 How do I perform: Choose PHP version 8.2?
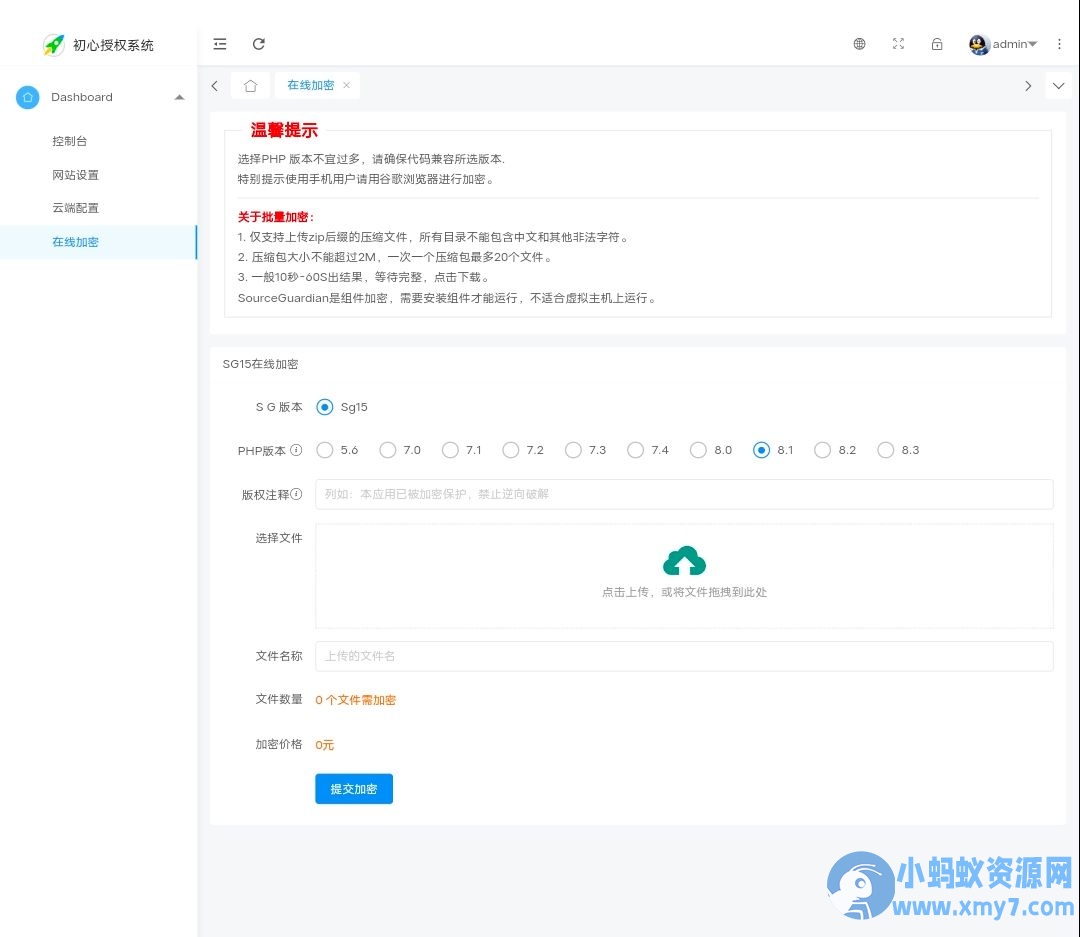(x=822, y=450)
